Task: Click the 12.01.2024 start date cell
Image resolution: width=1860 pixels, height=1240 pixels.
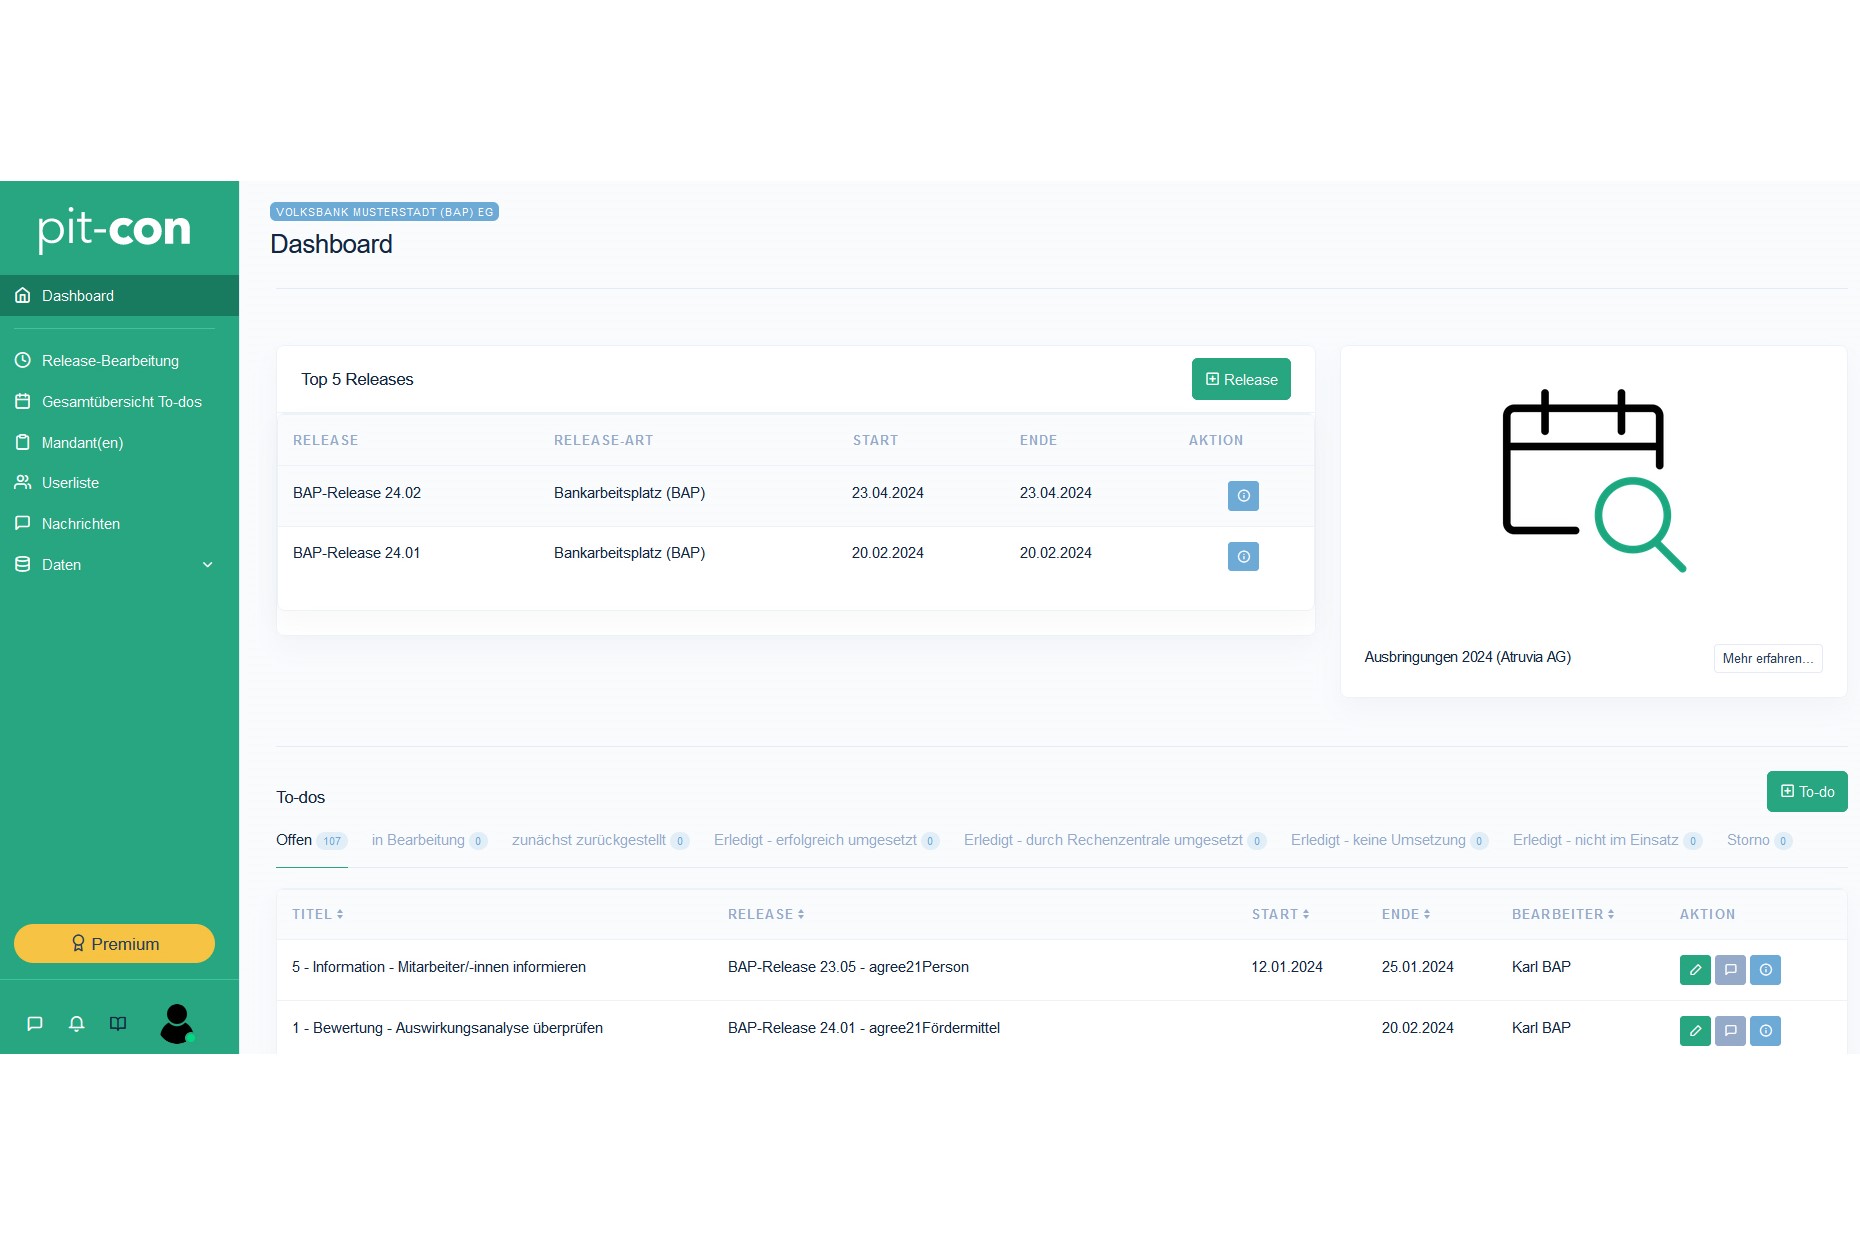Action: pos(1287,967)
